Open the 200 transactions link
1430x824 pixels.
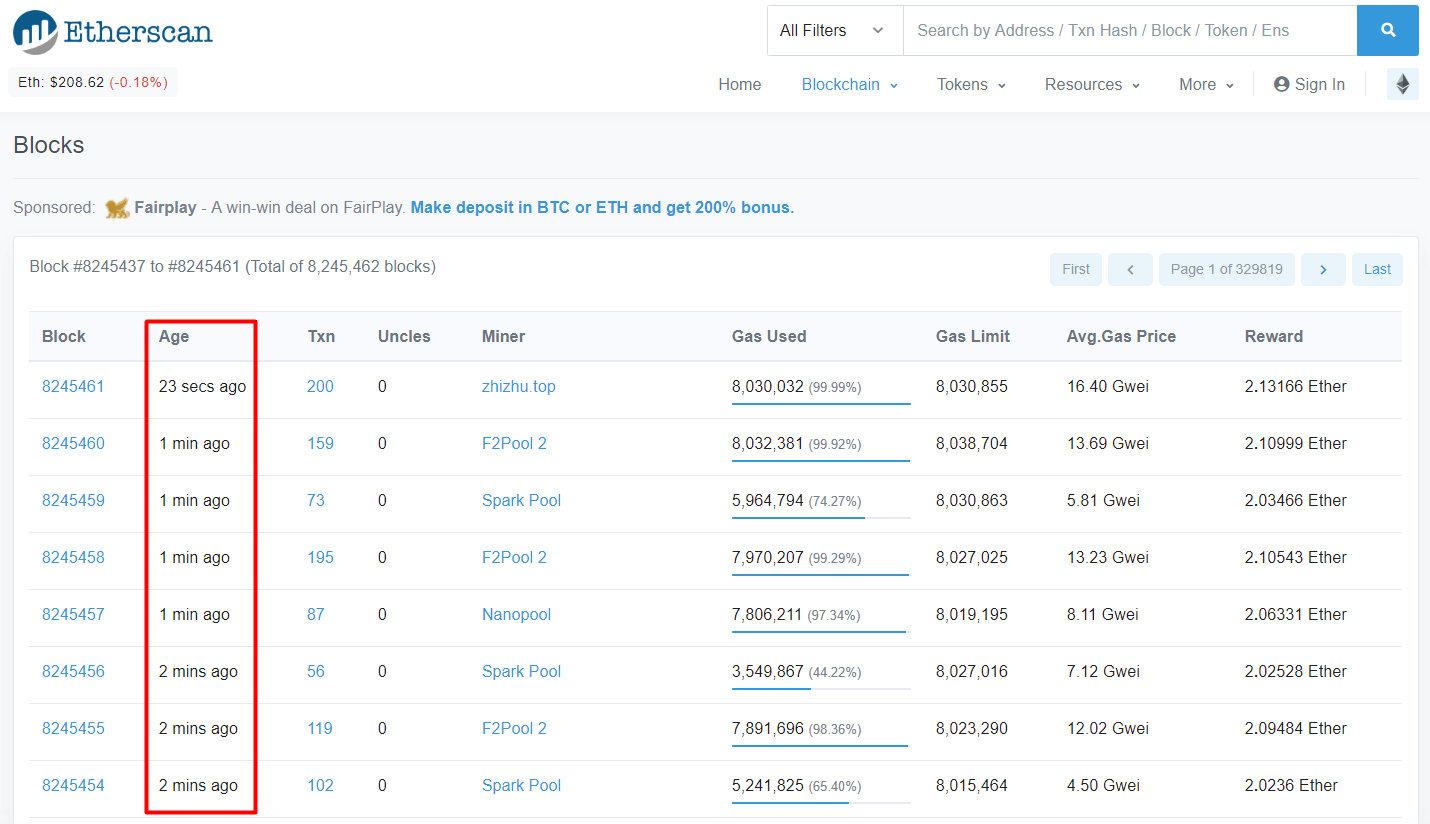tap(320, 386)
